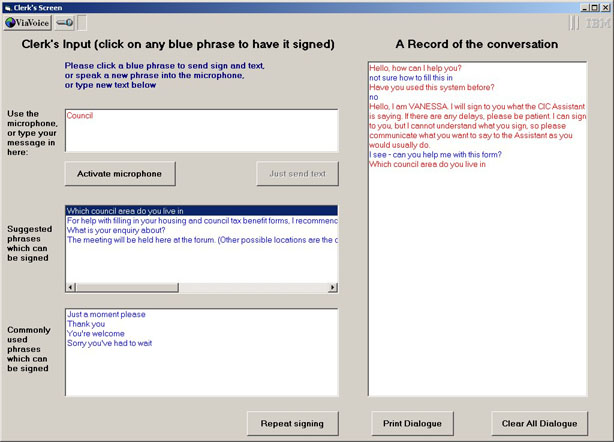The width and height of the screenshot is (614, 442).
Task: Click the horizontal scrollbar thumb under suggested phrases
Action: click(127, 287)
